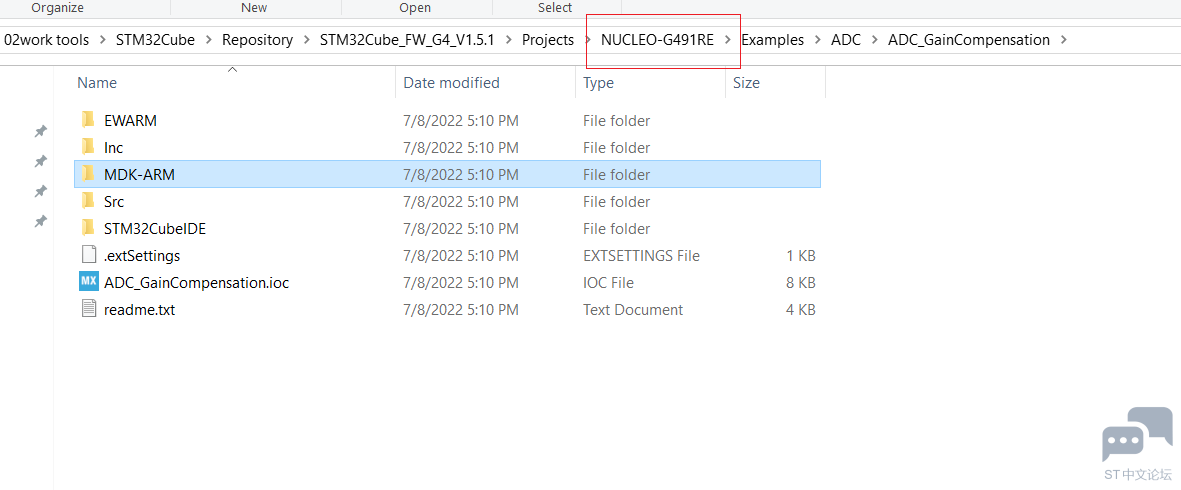Expand the chevron after NUCLEO-G491RE breadcrumb

pyautogui.click(x=728, y=40)
